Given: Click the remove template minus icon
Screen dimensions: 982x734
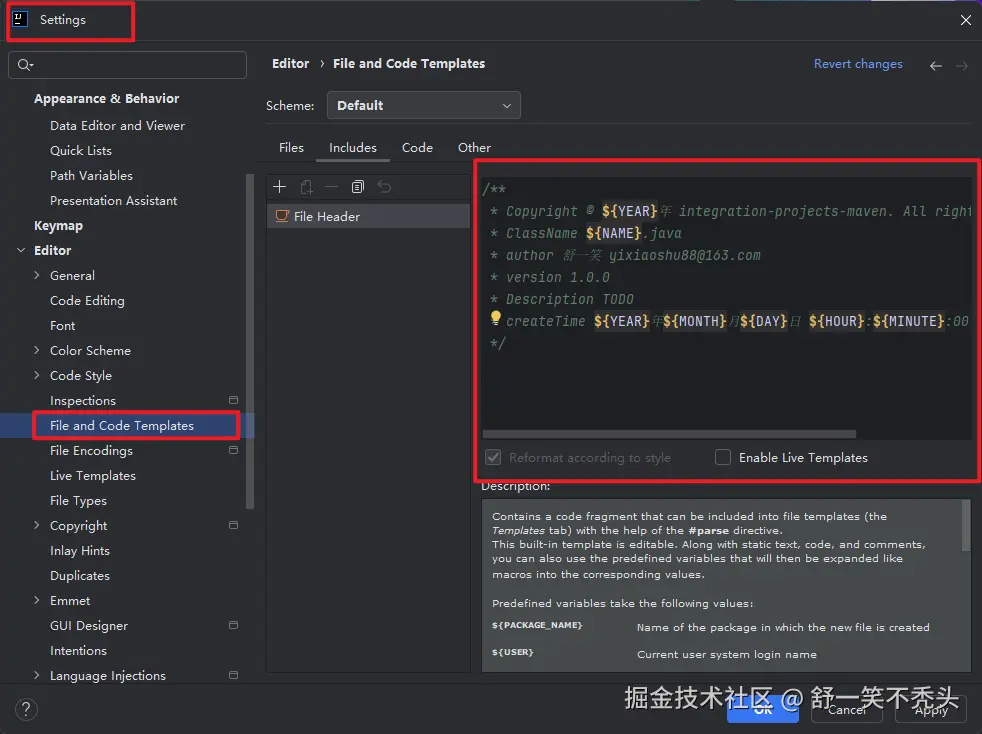Looking at the screenshot, I should pyautogui.click(x=331, y=187).
